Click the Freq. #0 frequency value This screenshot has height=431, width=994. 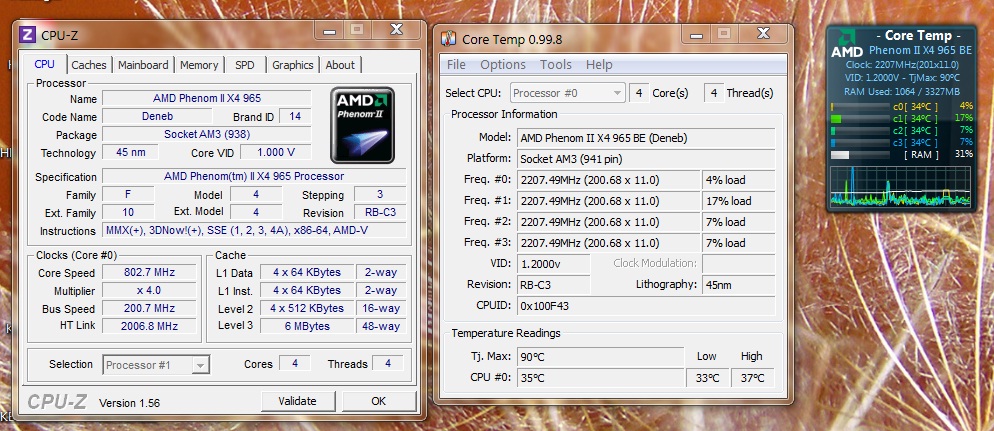tap(609, 180)
